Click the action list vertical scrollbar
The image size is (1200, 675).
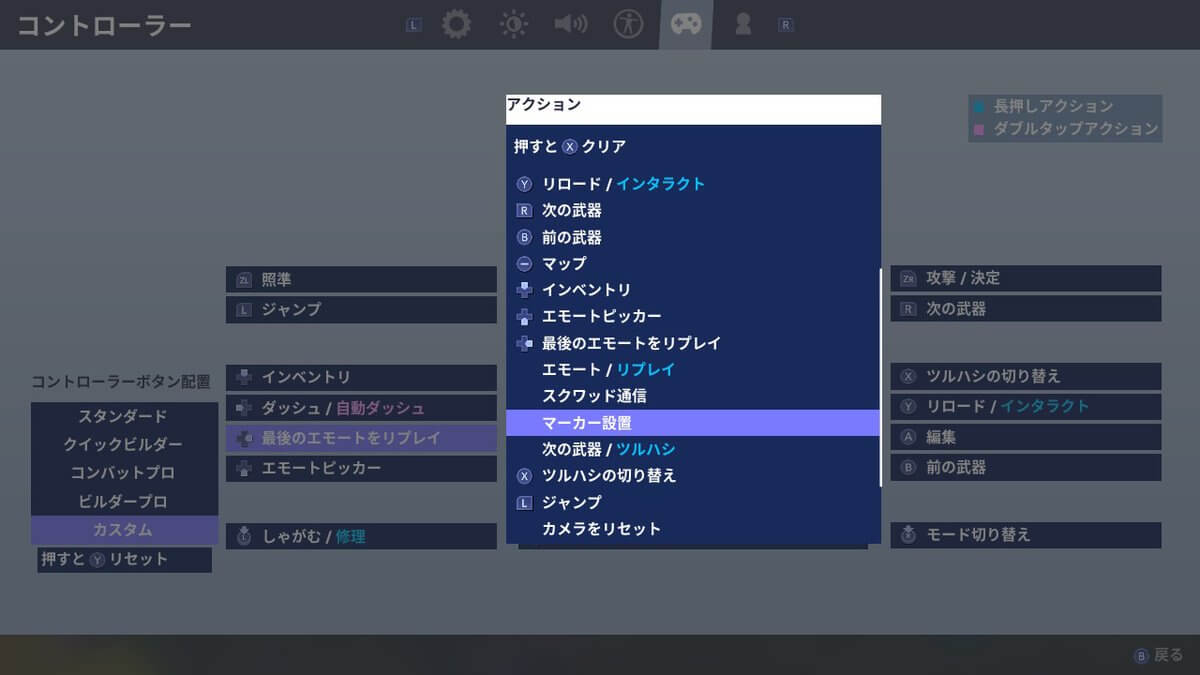881,378
